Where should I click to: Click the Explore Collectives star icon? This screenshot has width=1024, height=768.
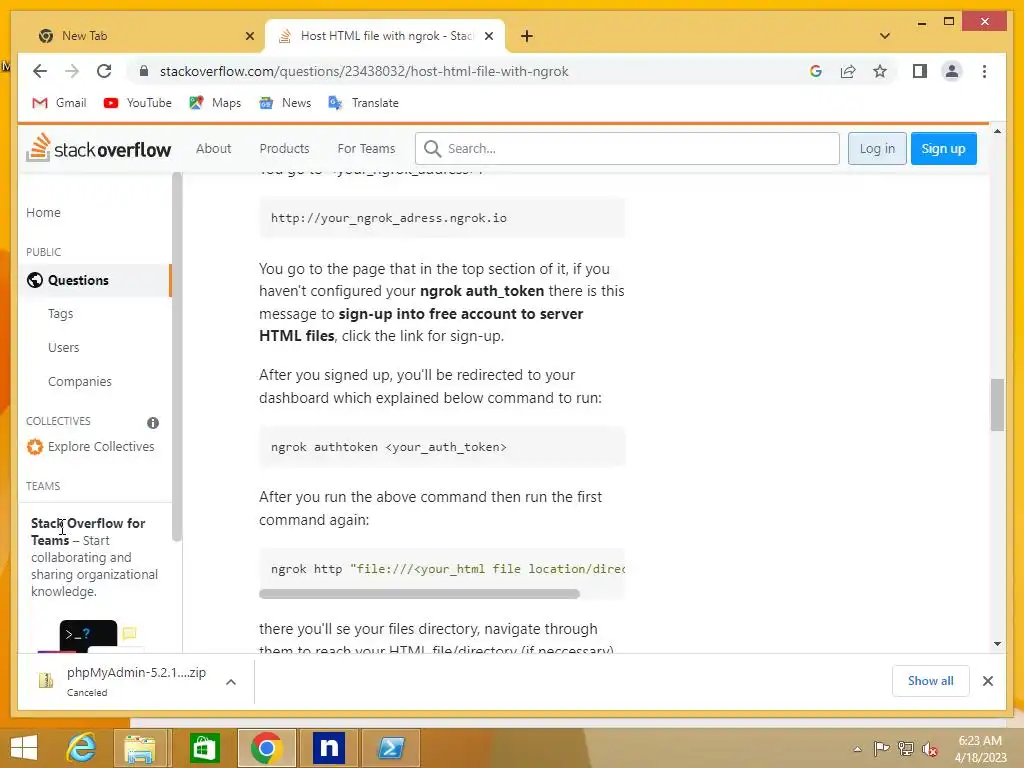coord(35,447)
